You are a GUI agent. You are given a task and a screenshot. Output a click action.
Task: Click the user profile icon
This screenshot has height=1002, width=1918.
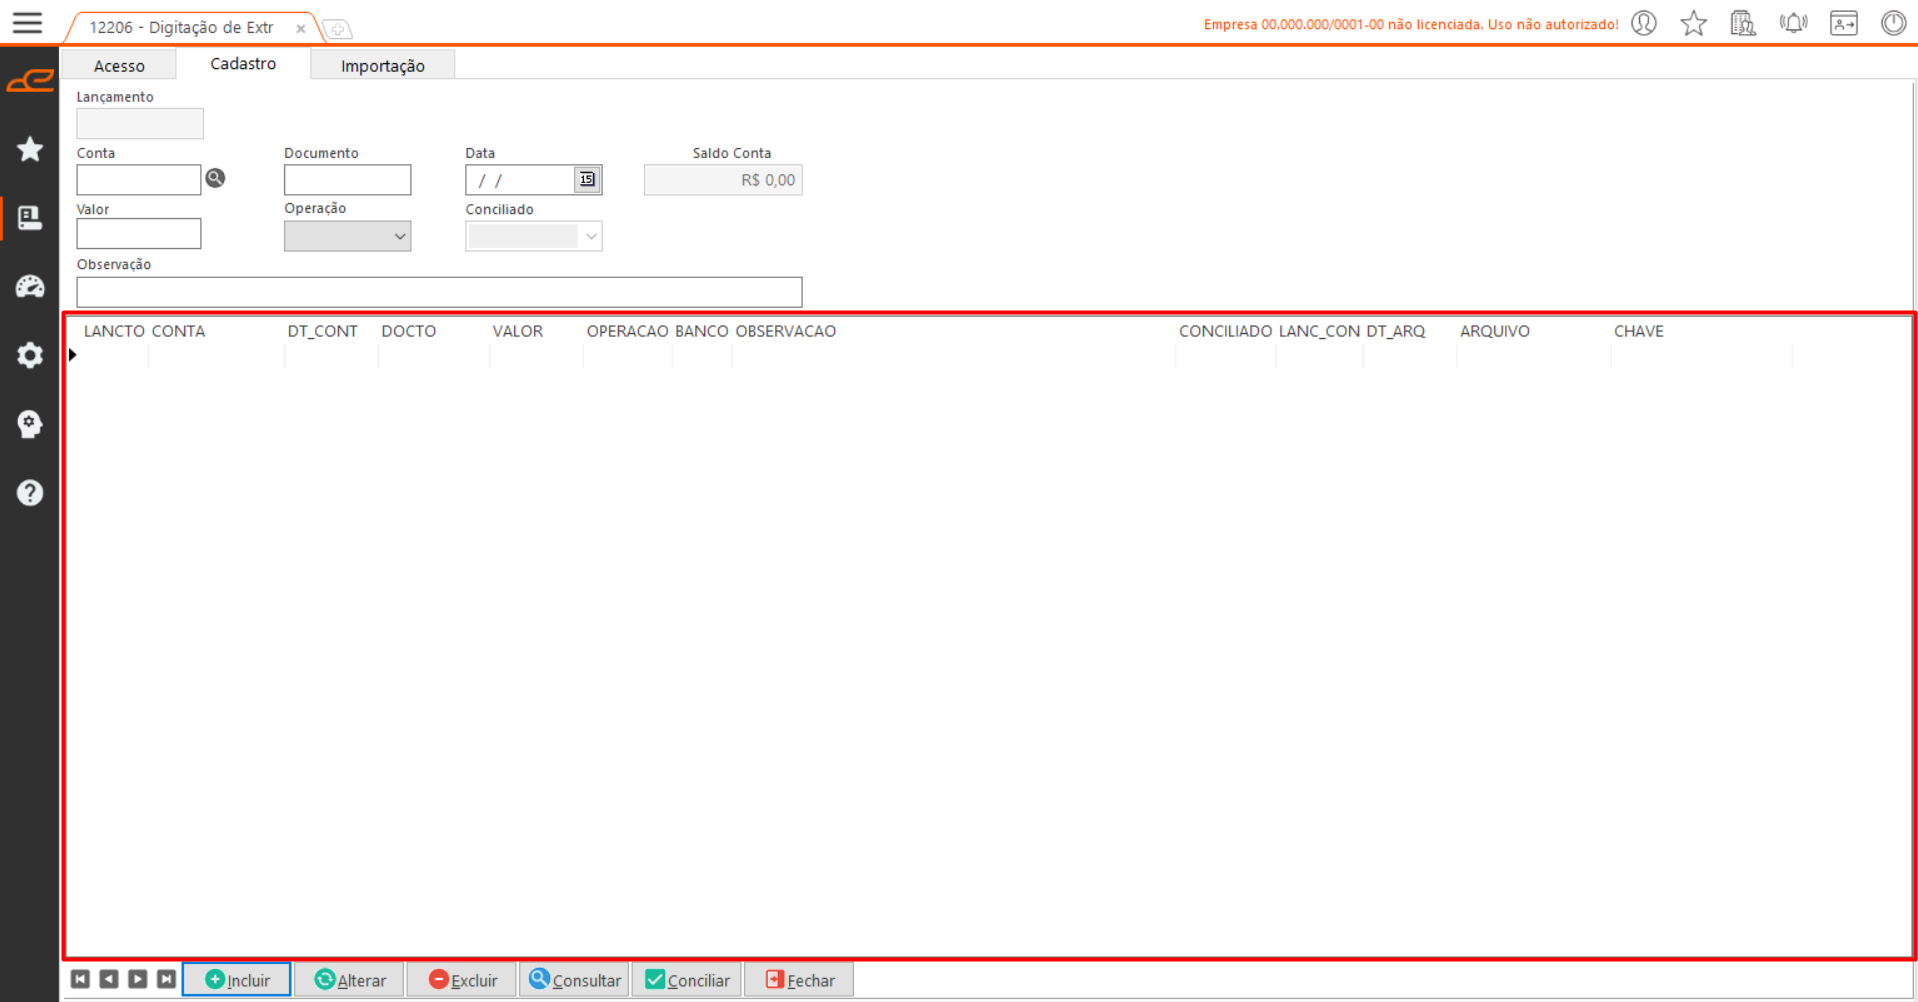coord(1644,23)
